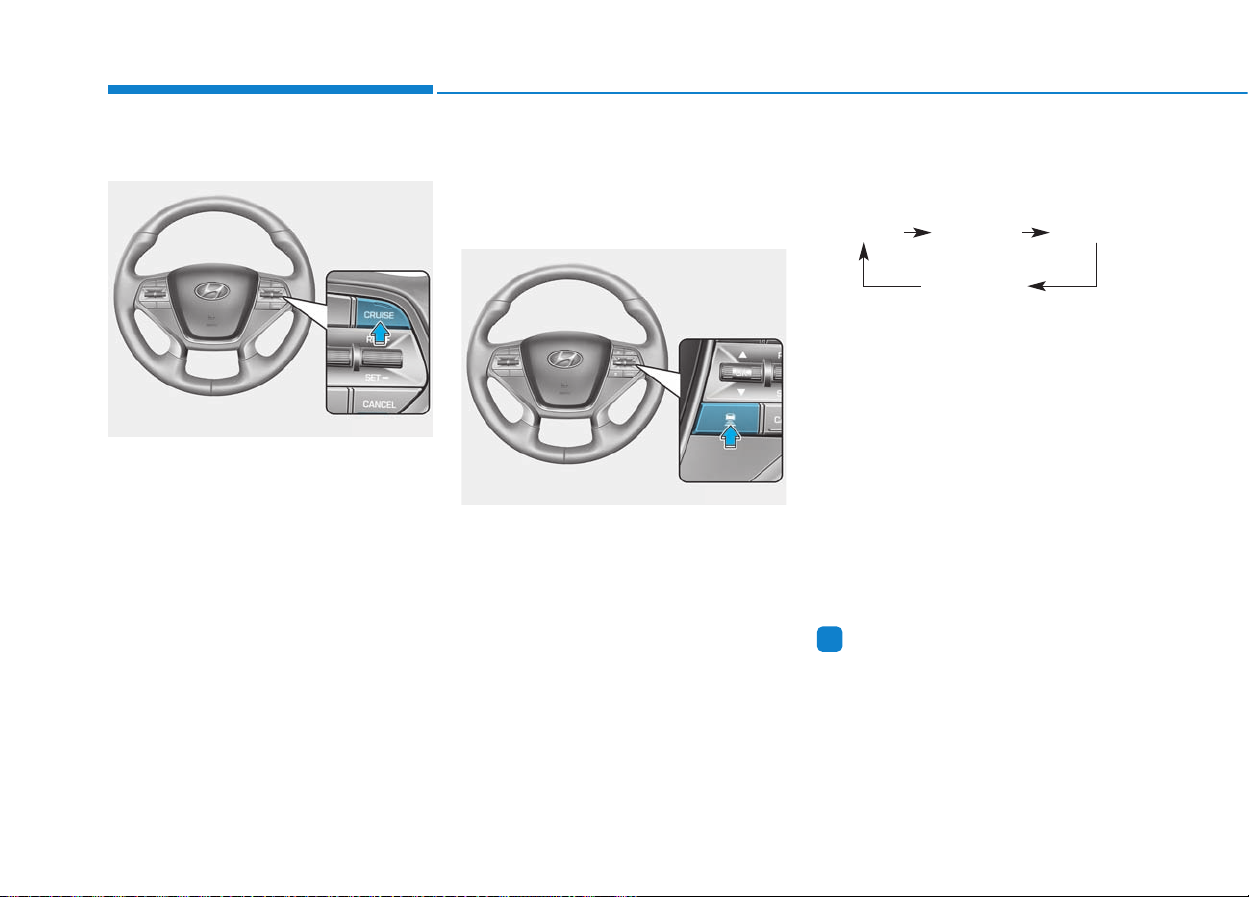Click the second right arrow in the cycle diagram
This screenshot has width=1249, height=897.
point(1035,232)
